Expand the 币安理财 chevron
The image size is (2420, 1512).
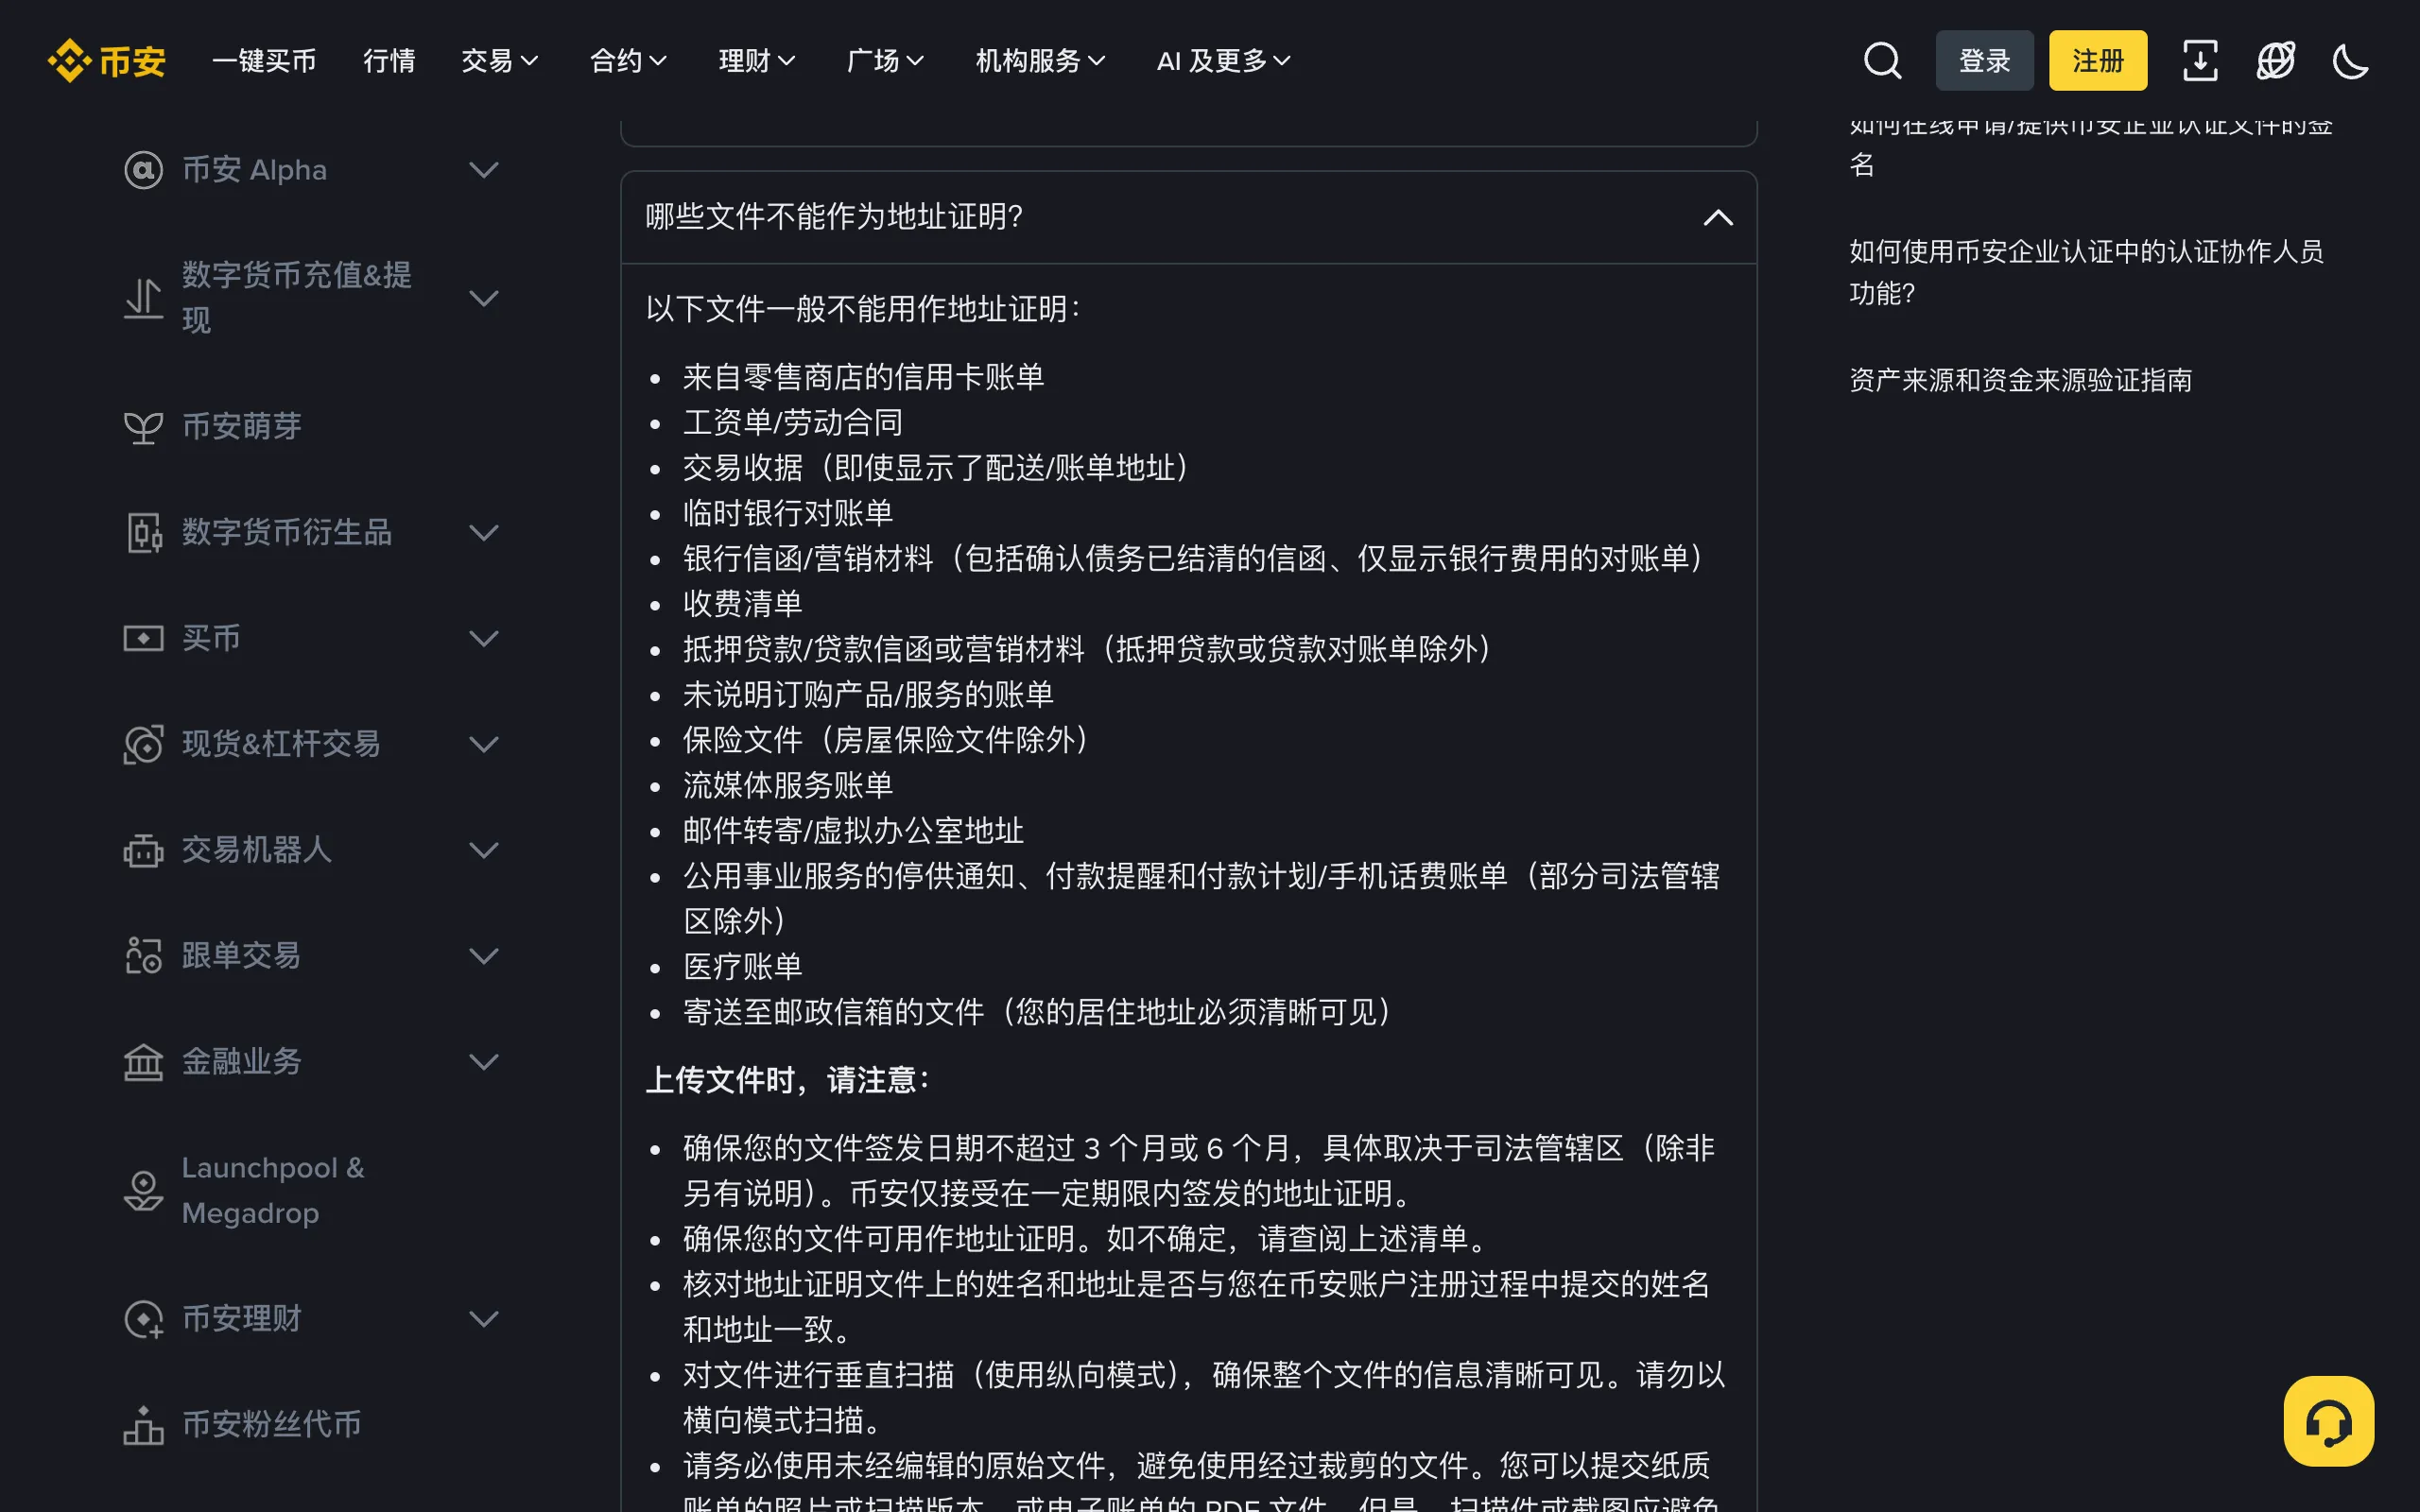484,1319
